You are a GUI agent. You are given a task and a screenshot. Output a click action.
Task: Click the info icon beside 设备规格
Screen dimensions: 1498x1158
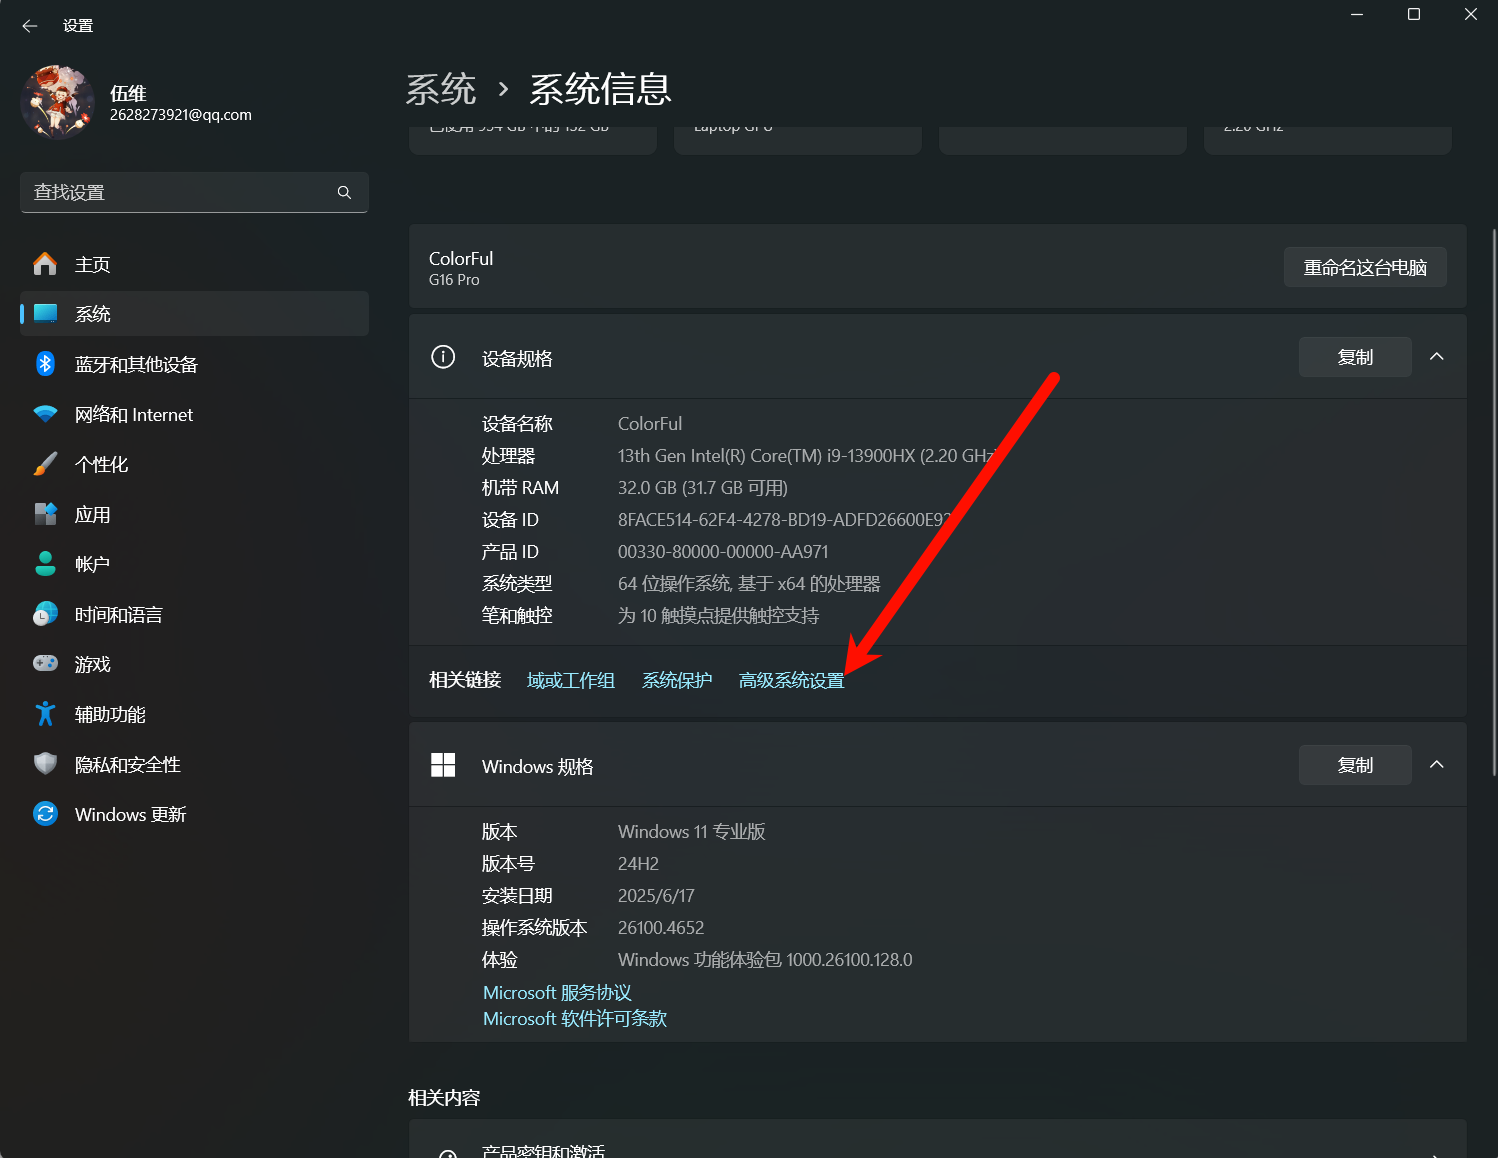[x=443, y=357]
